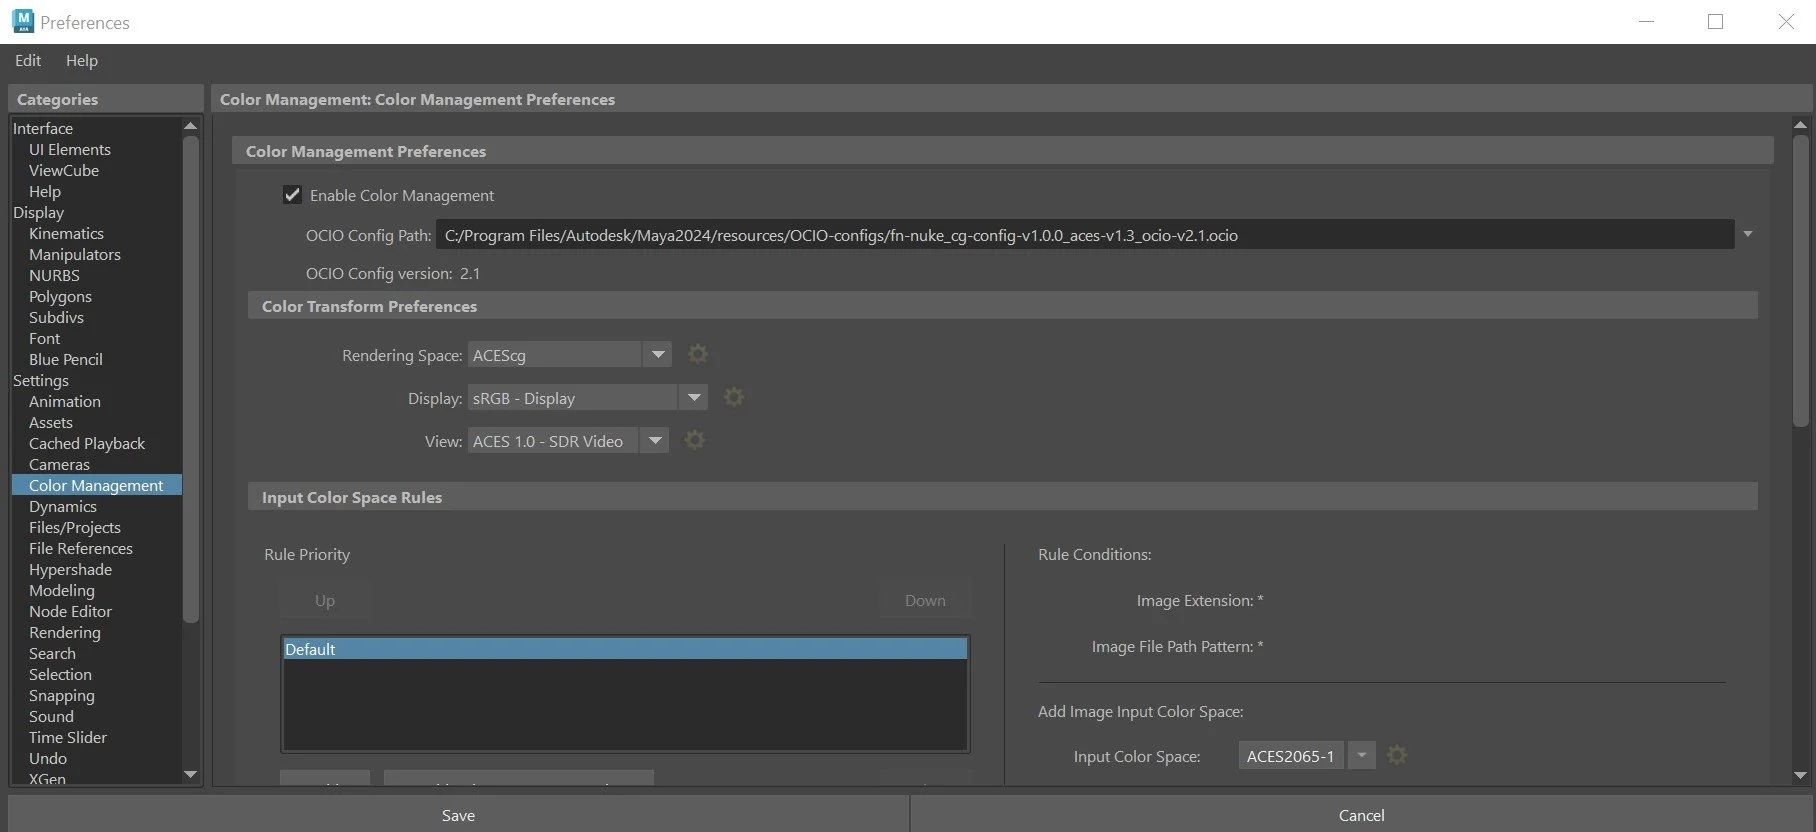Select the Display category
The image size is (1816, 832).
[x=38, y=212]
